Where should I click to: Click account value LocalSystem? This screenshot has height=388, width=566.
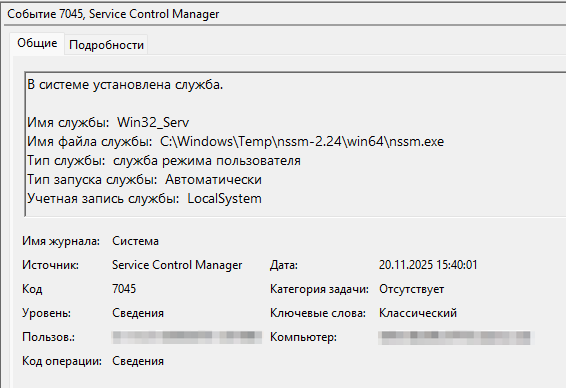click(x=225, y=199)
